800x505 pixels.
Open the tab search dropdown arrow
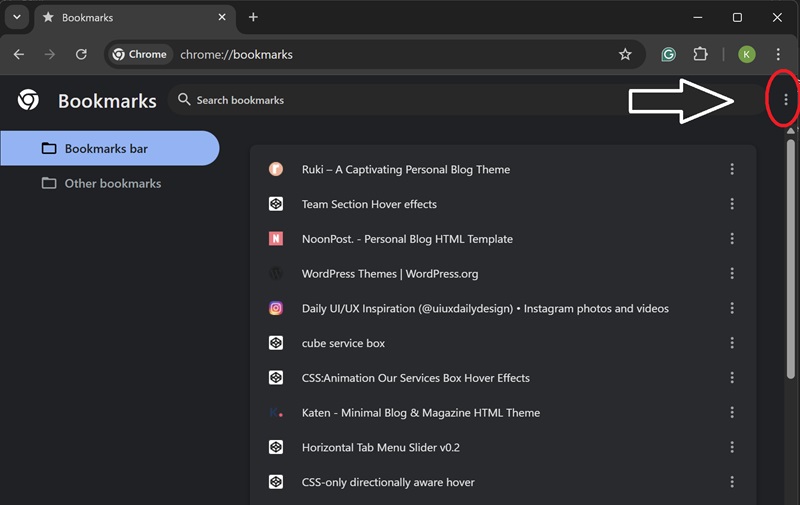pos(17,17)
